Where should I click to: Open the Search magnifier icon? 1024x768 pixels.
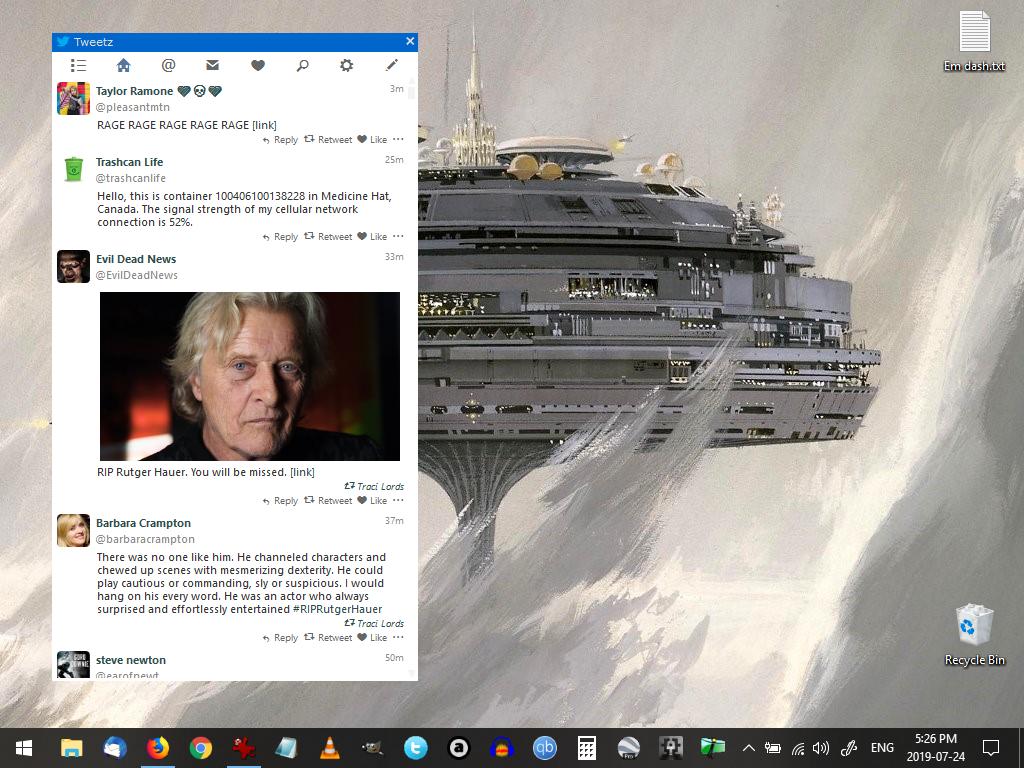[x=302, y=65]
